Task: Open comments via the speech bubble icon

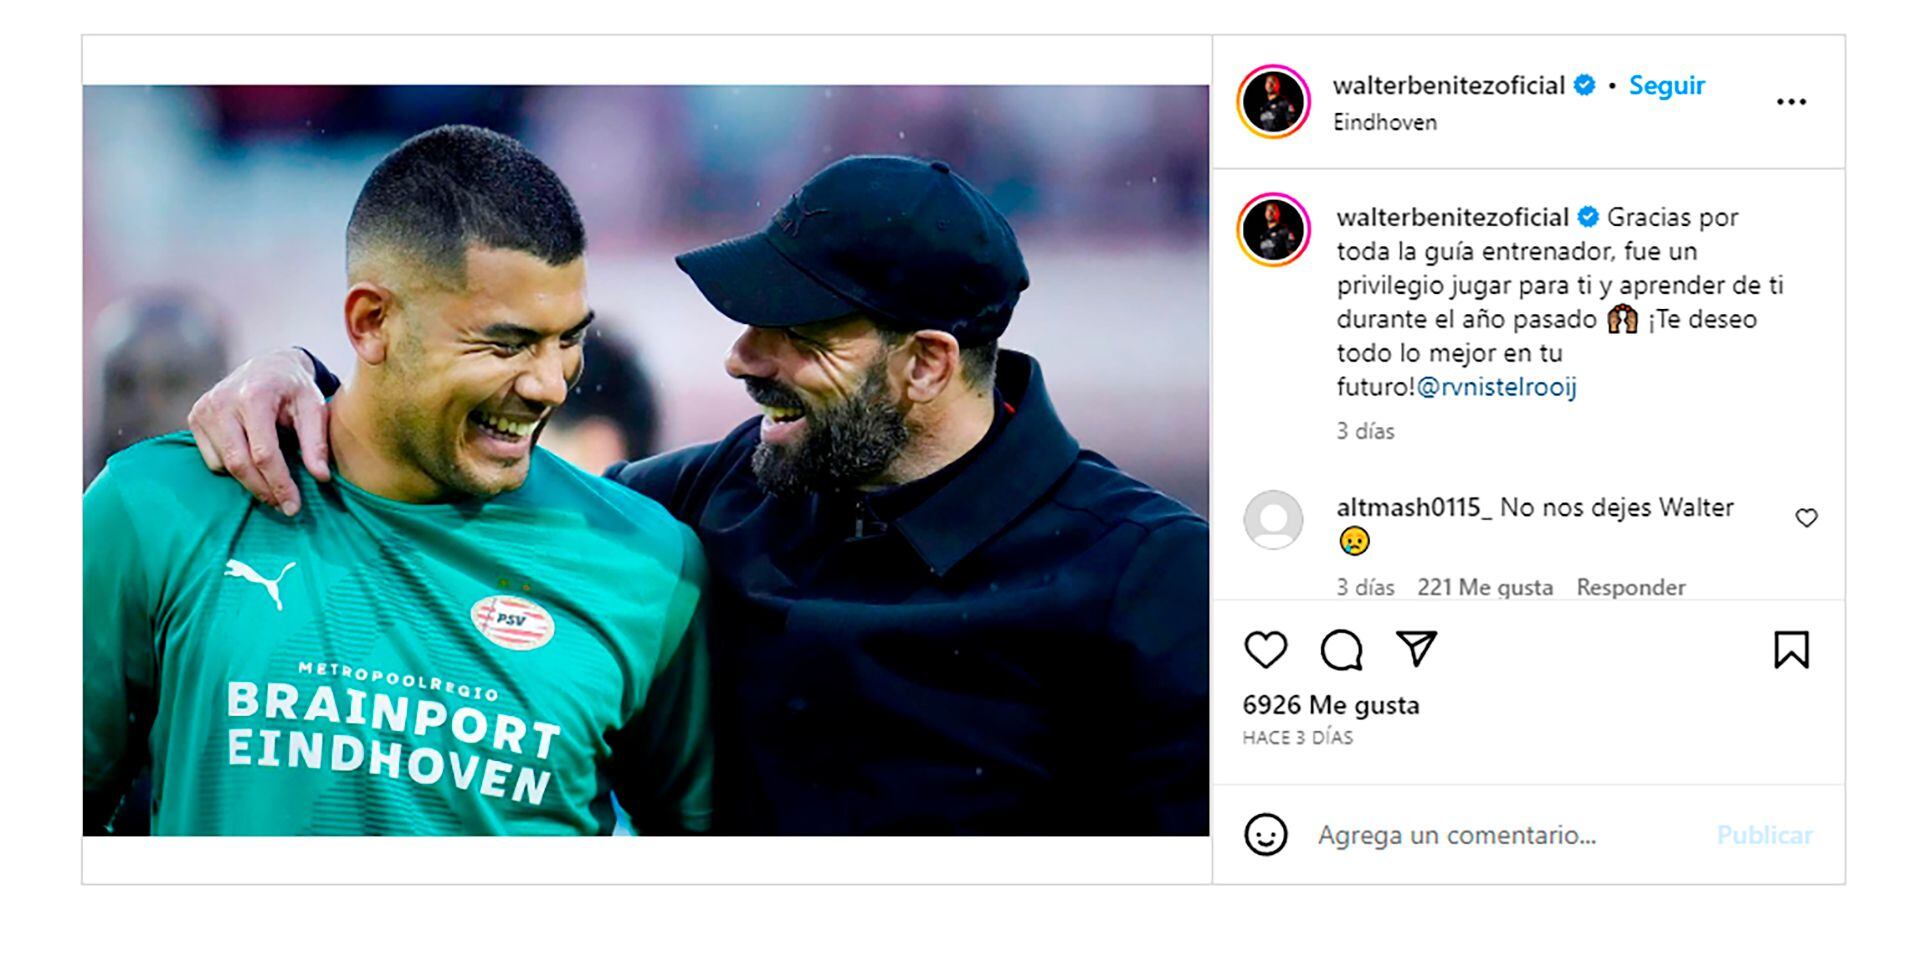Action: (1341, 650)
